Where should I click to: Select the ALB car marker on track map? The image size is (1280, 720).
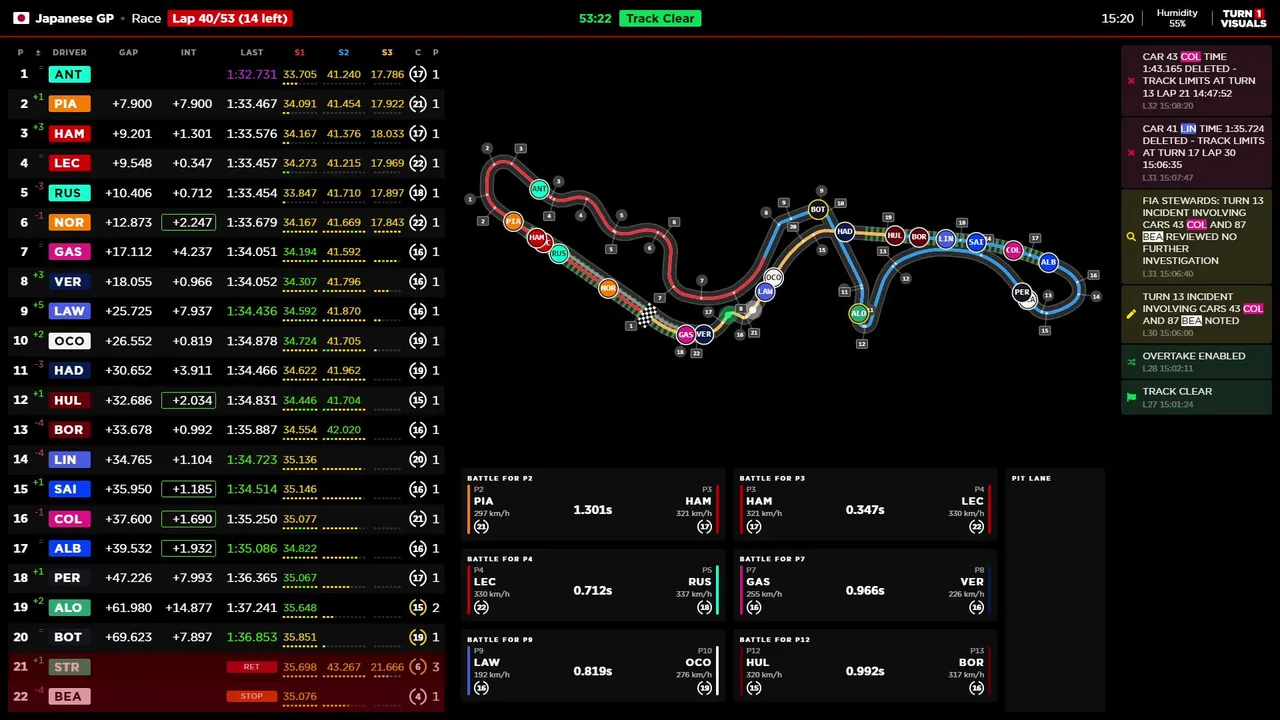(1048, 262)
